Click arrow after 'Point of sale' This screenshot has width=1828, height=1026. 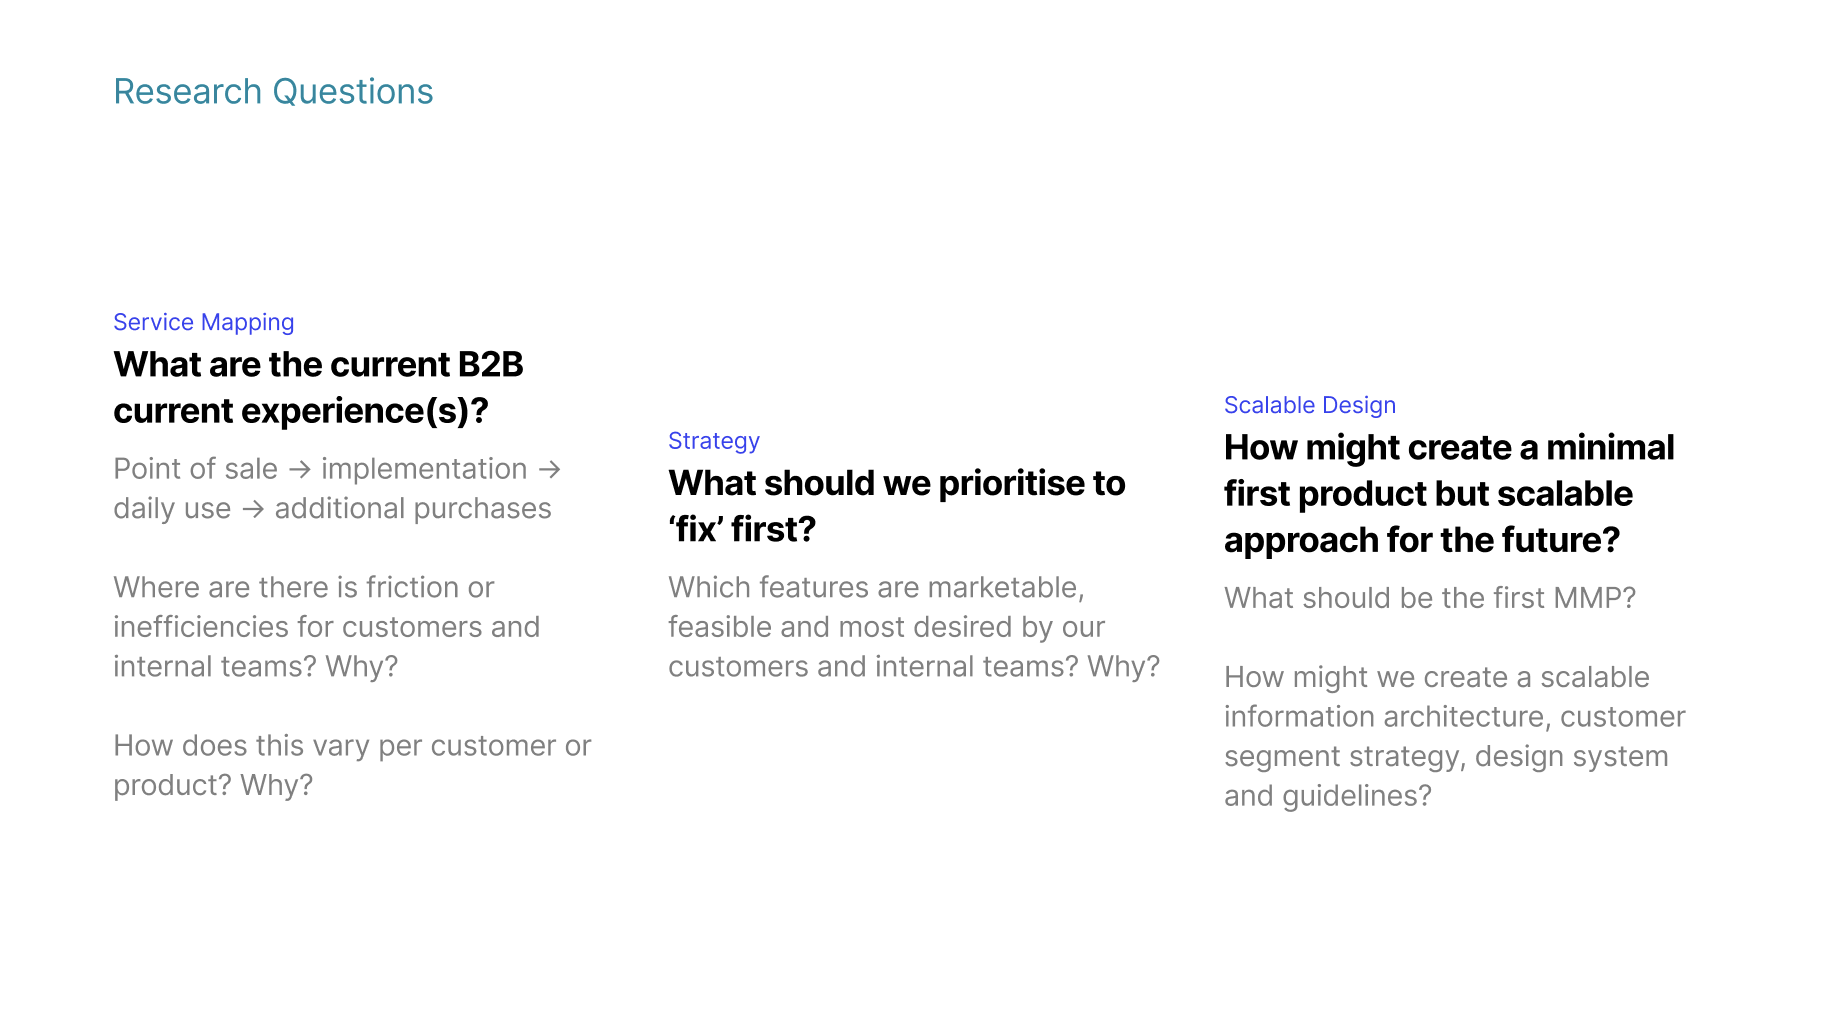coord(300,470)
